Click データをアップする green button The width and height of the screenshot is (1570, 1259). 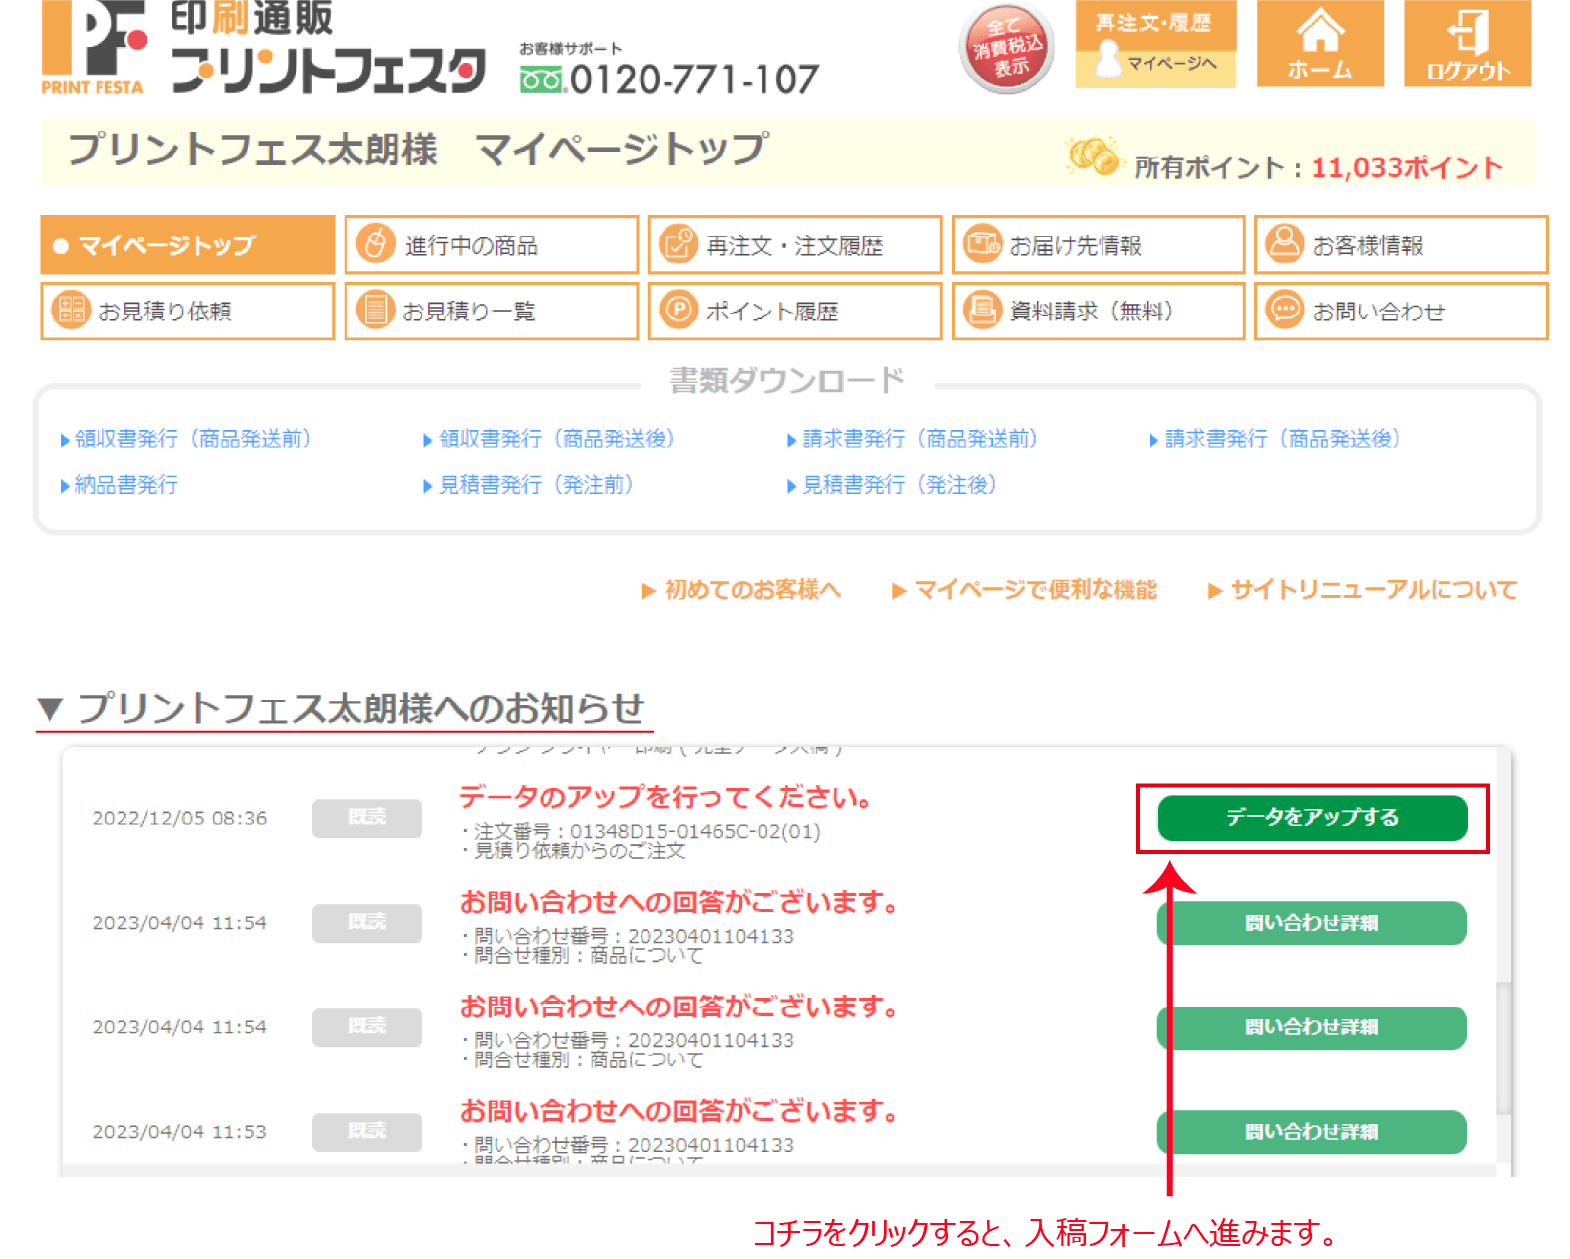click(x=1312, y=818)
